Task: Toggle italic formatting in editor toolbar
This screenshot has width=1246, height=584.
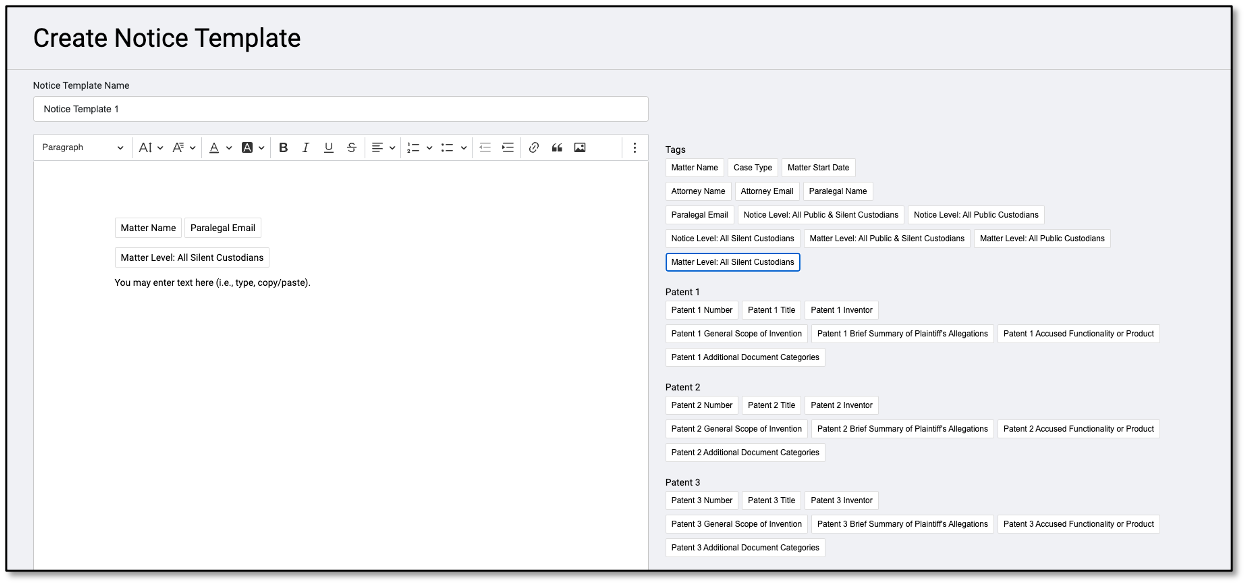Action: (306, 147)
